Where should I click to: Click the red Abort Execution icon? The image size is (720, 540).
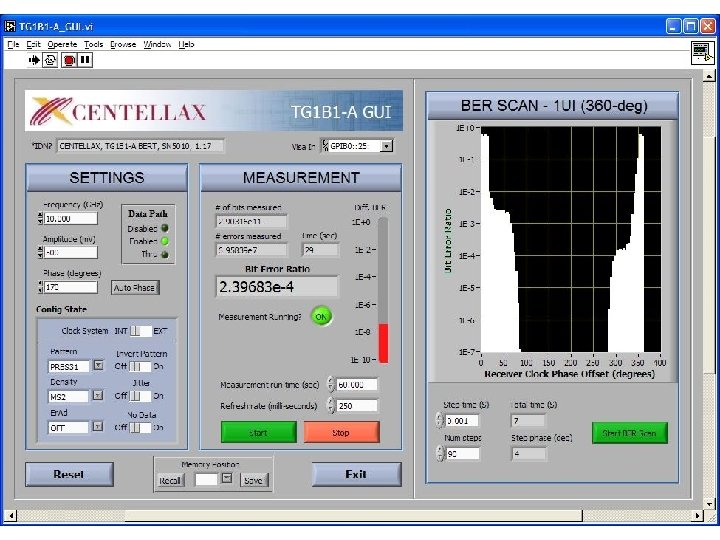(69, 60)
